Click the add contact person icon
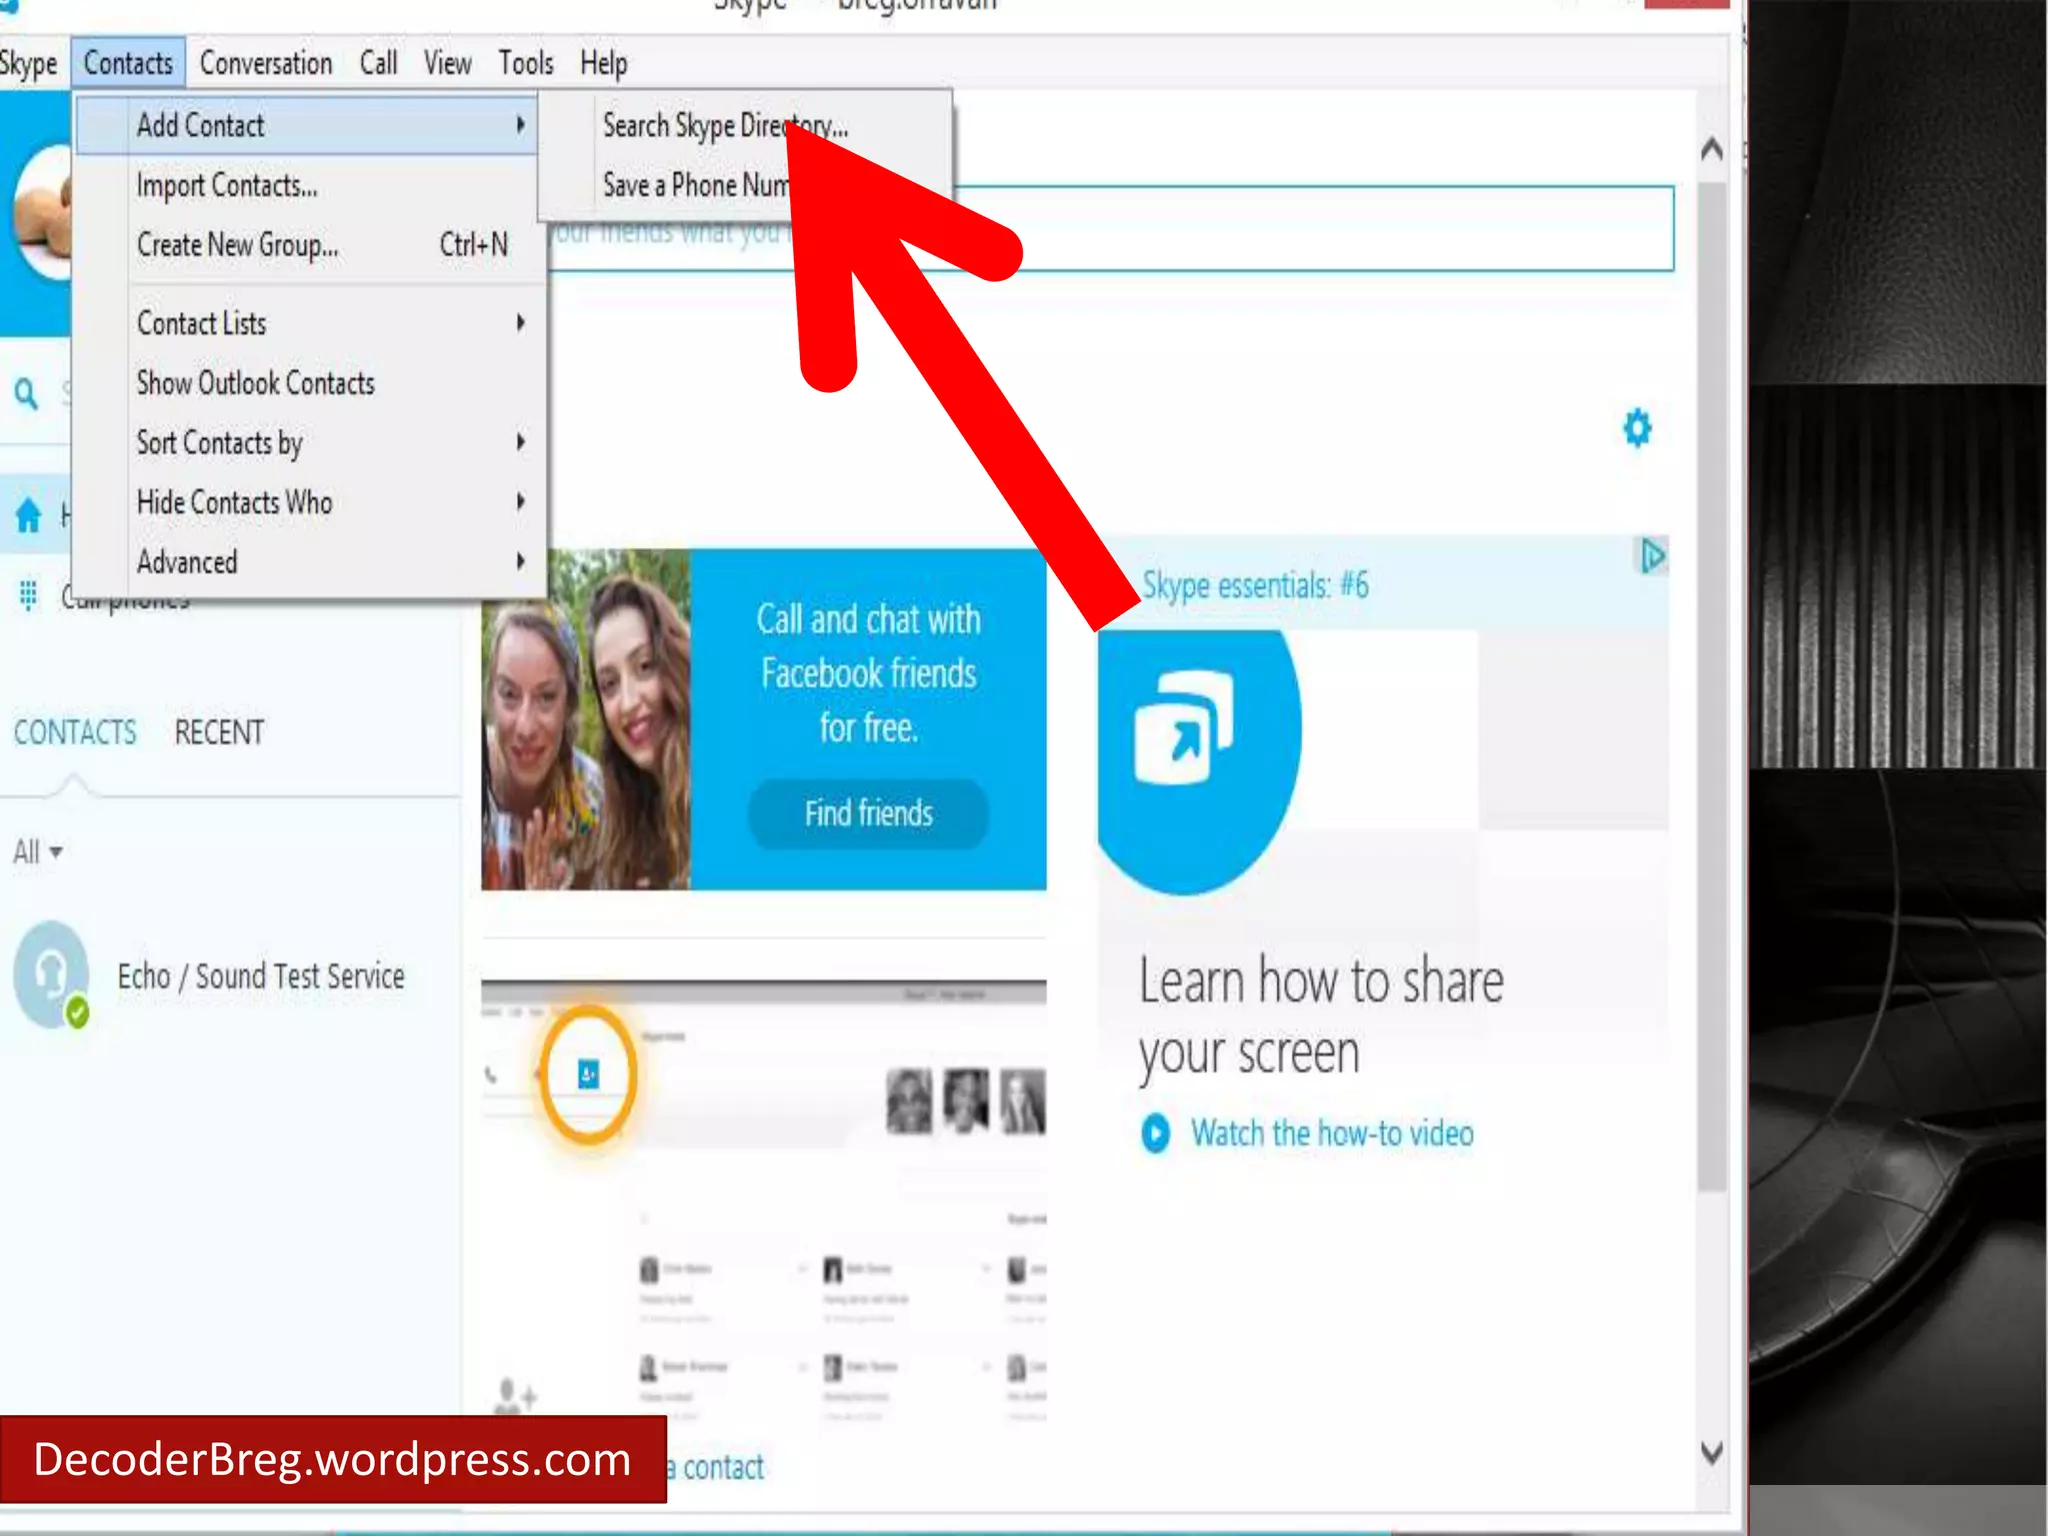The width and height of the screenshot is (2048, 1536). coord(515,1396)
